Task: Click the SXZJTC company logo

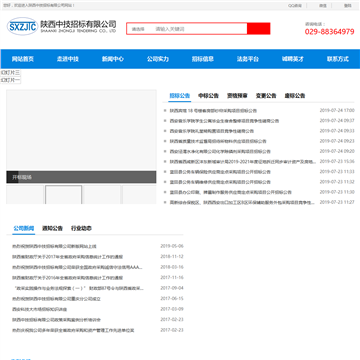Action: 23,26
